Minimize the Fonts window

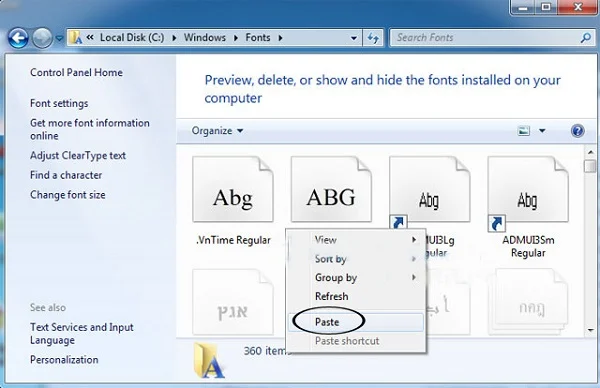coord(523,7)
